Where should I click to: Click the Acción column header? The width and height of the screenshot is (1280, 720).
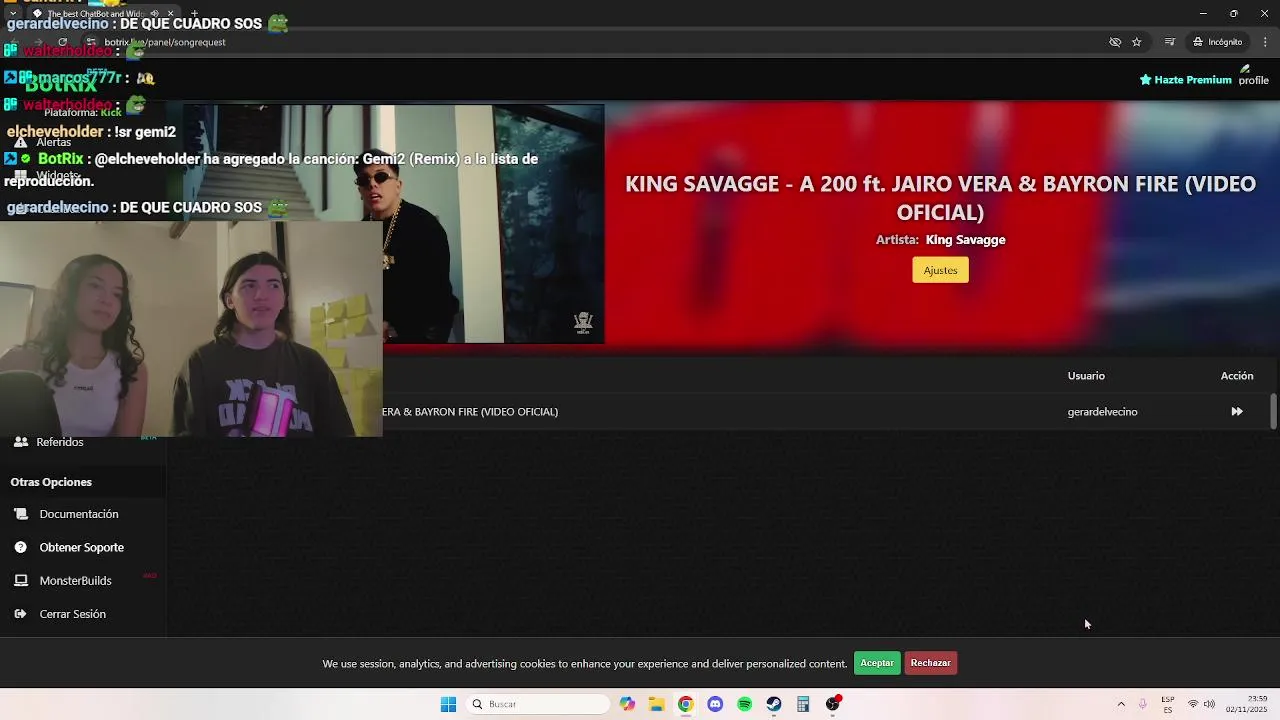(1237, 376)
